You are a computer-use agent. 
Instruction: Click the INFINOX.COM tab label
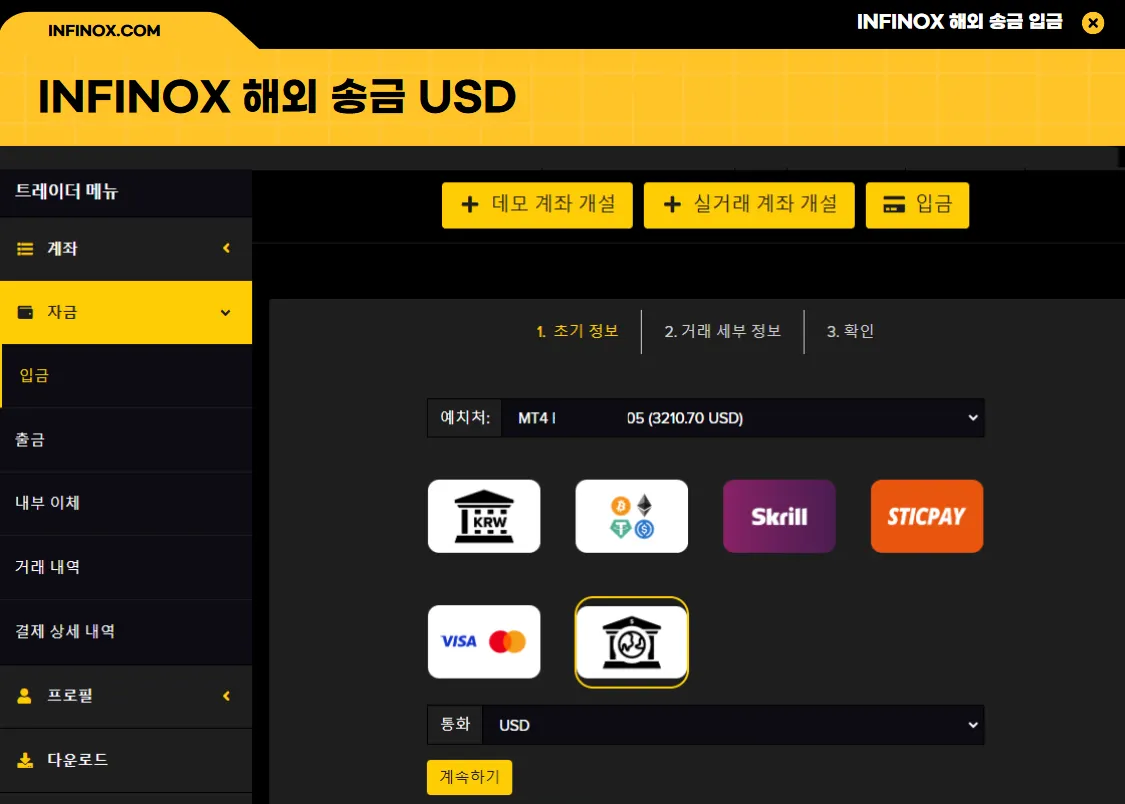(104, 31)
